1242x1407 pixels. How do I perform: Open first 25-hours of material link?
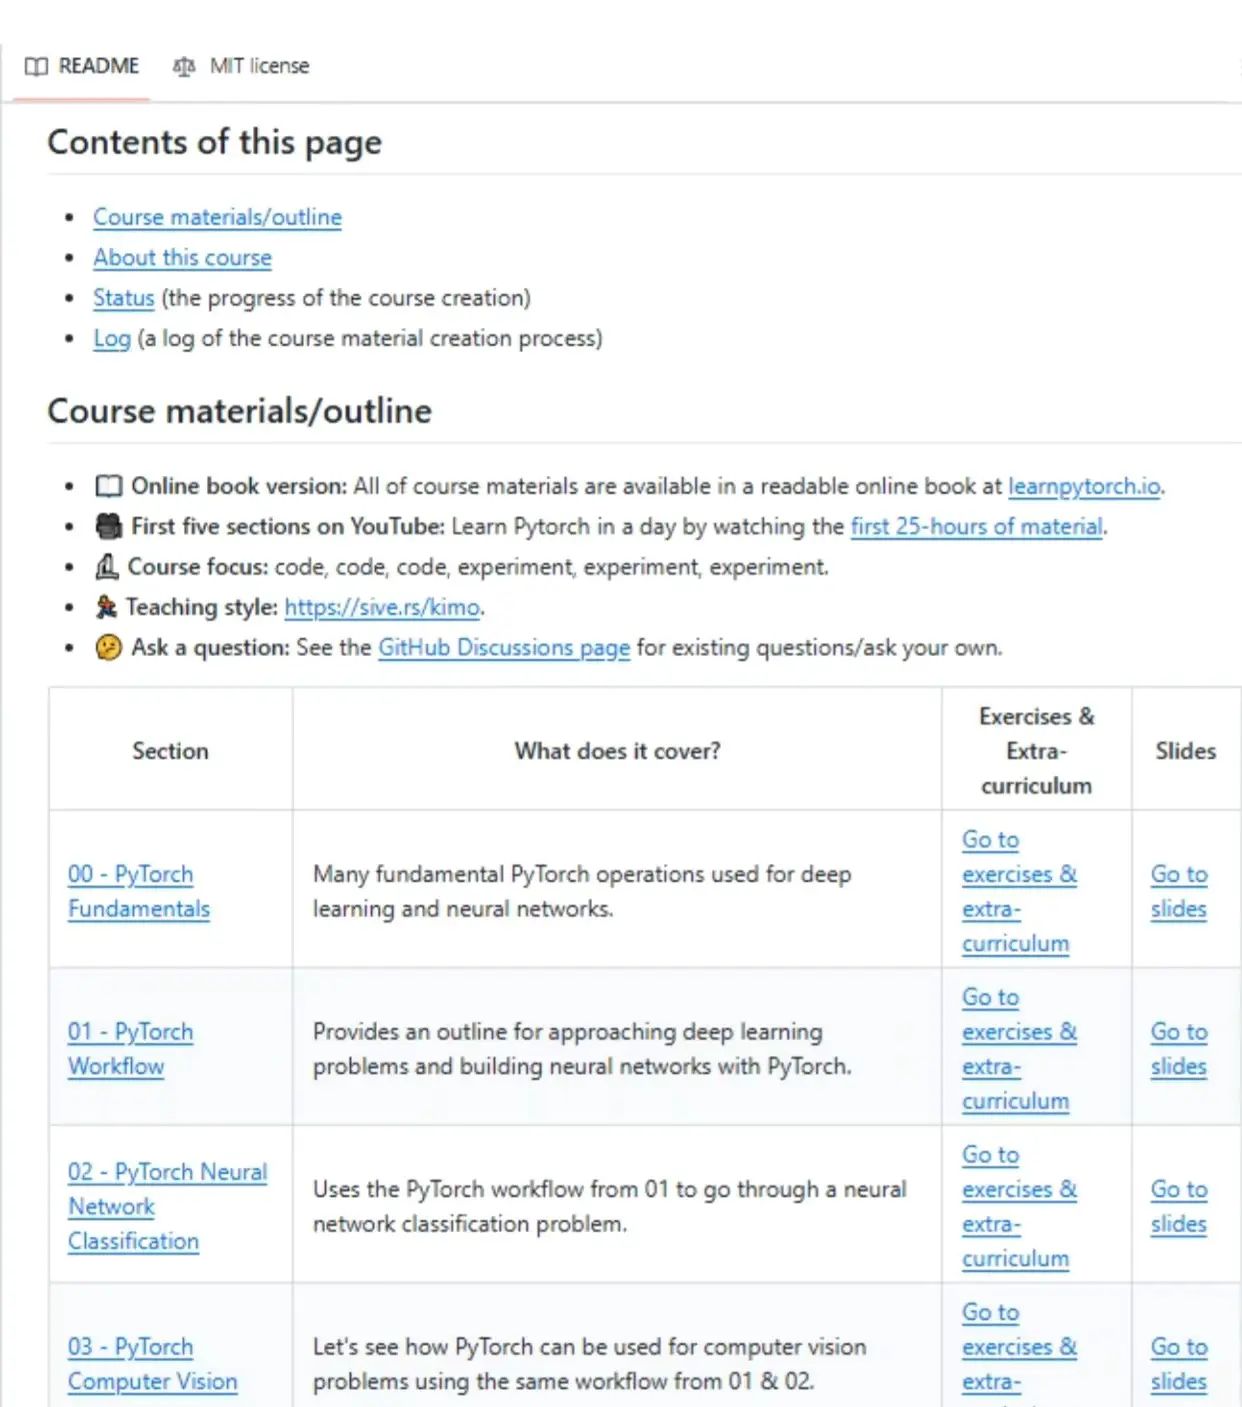pyautogui.click(x=976, y=527)
